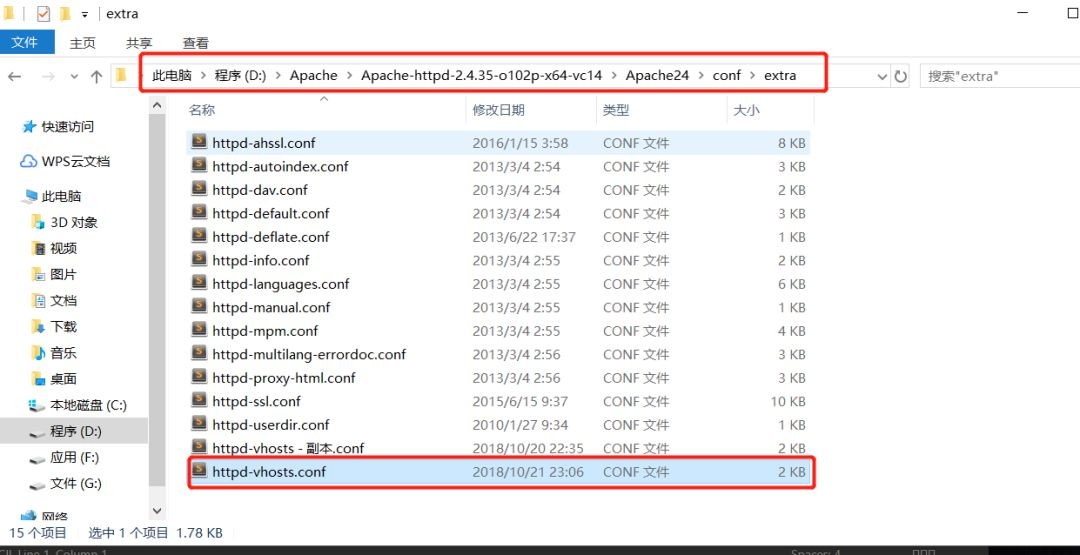The width and height of the screenshot is (1080, 555).
Task: Click 程序 (D:) in the address breadcrumb
Action: point(240,76)
